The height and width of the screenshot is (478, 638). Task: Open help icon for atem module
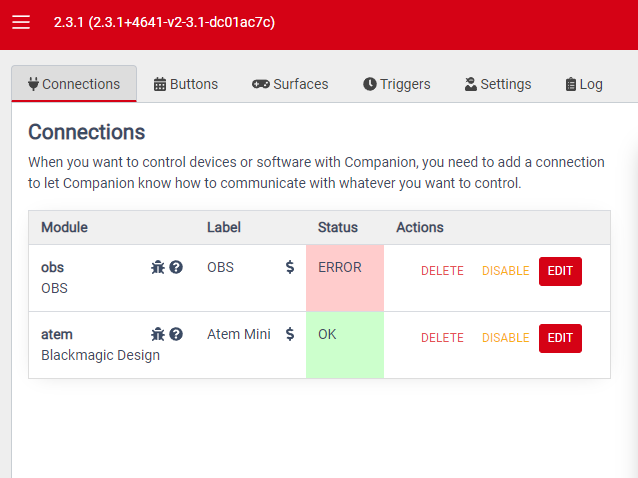pos(176,334)
